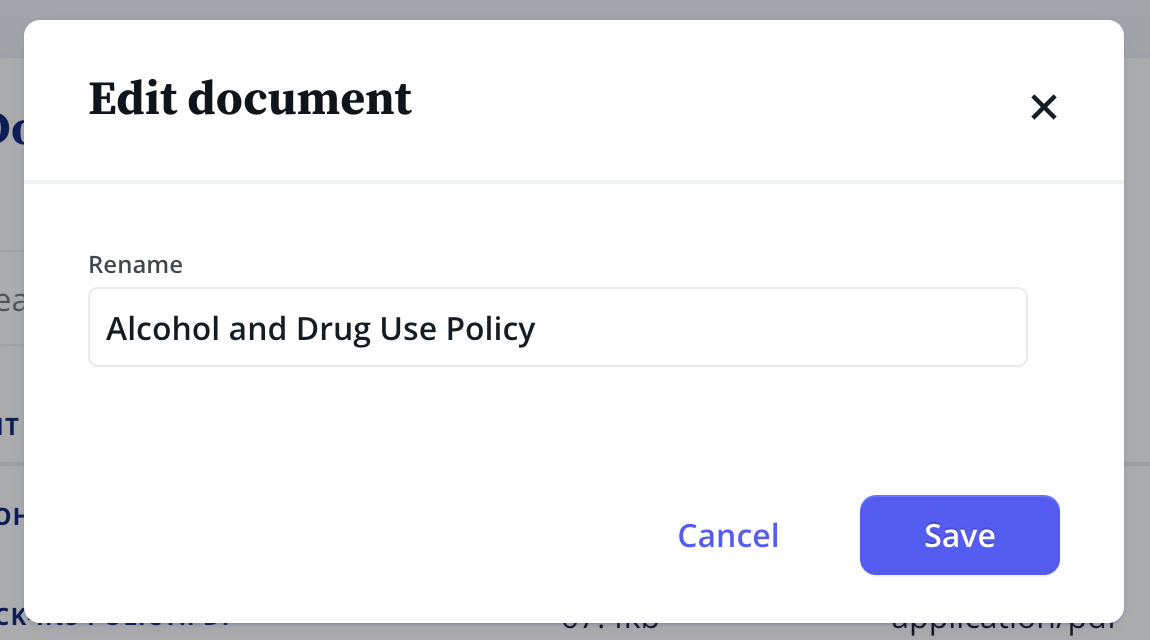The width and height of the screenshot is (1150, 640).
Task: Click the "Edit document" dialog heading
Action: tap(250, 99)
